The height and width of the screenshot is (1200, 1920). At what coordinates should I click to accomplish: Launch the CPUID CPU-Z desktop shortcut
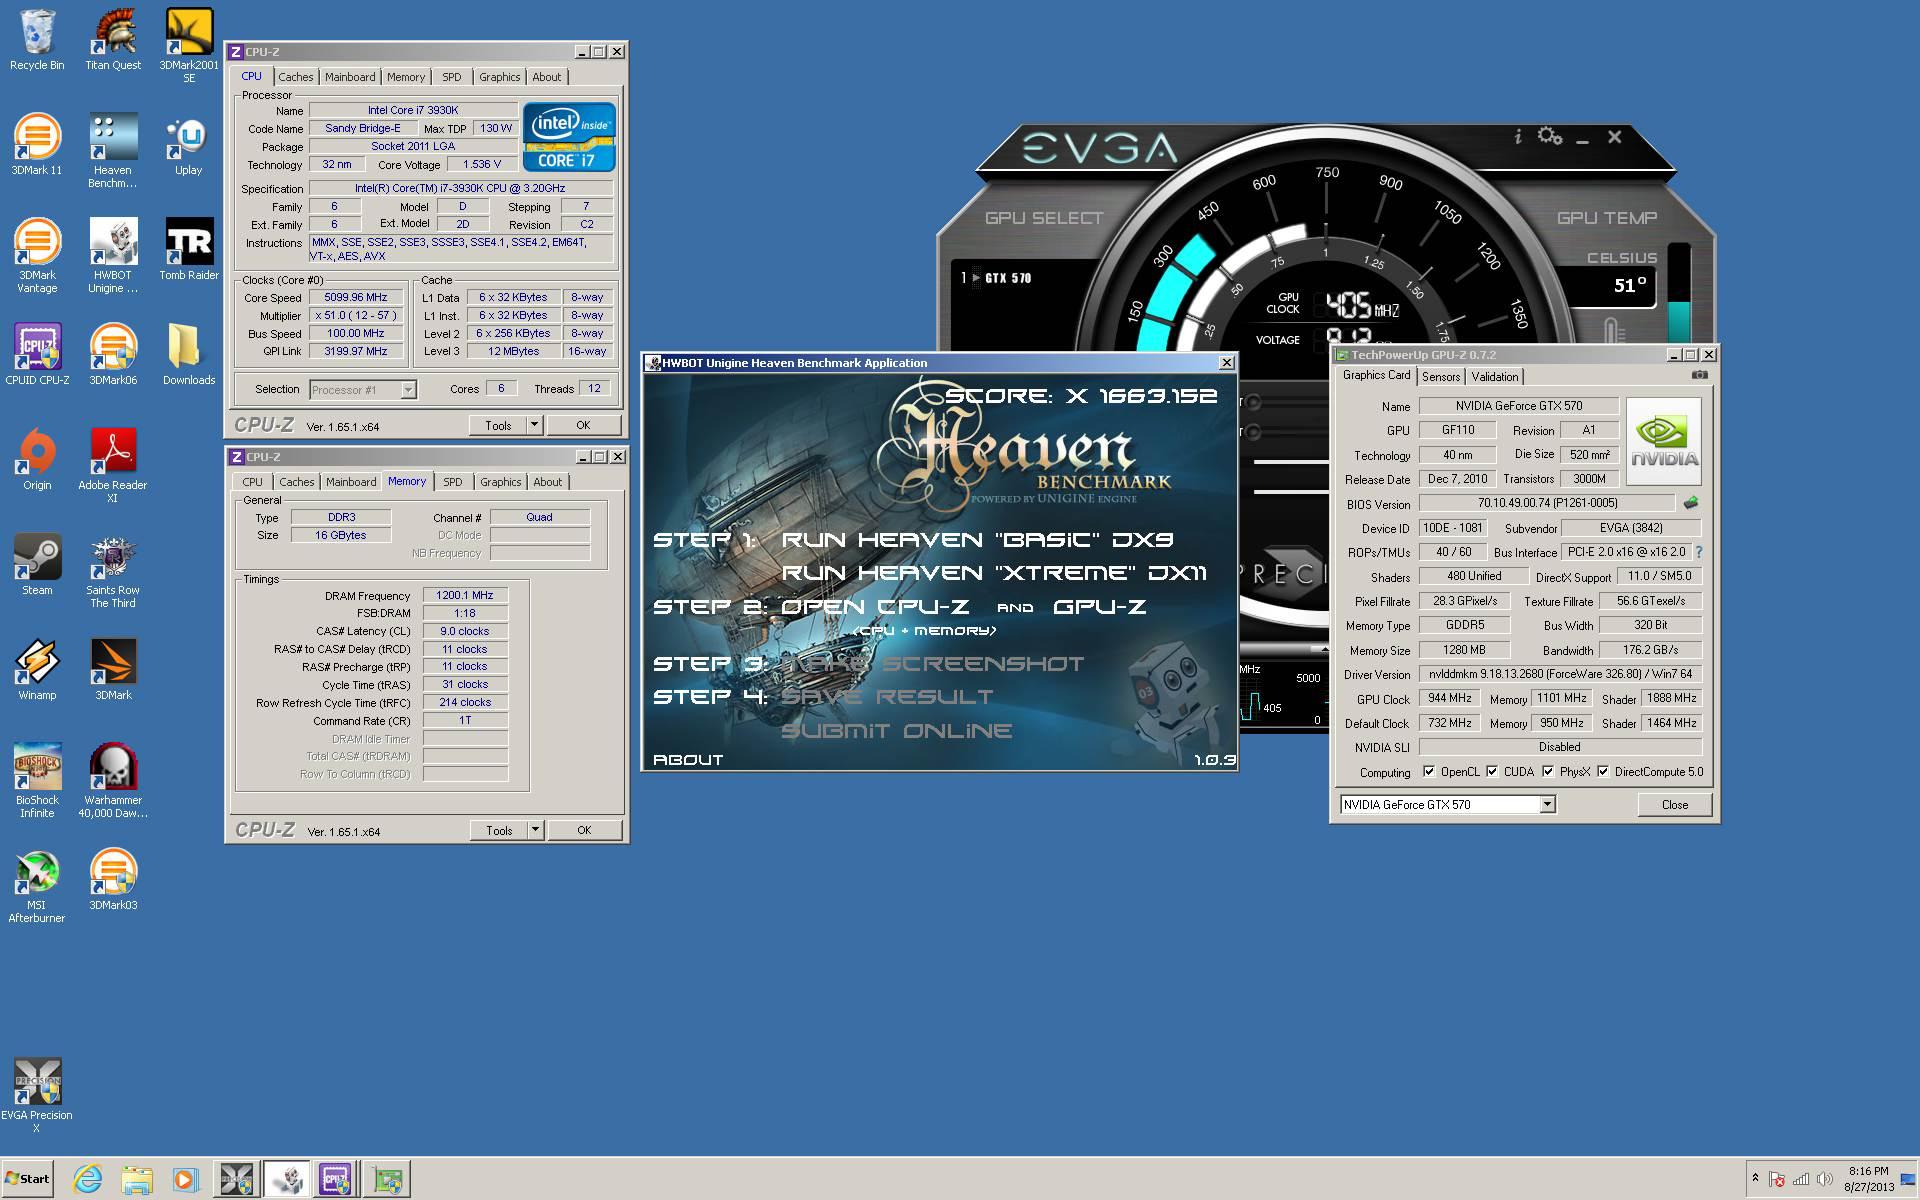(x=37, y=355)
